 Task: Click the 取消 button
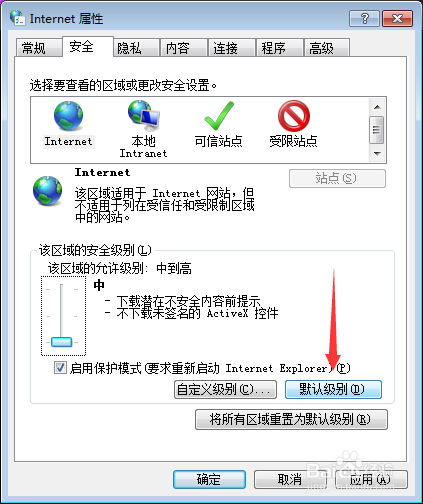pos(290,479)
